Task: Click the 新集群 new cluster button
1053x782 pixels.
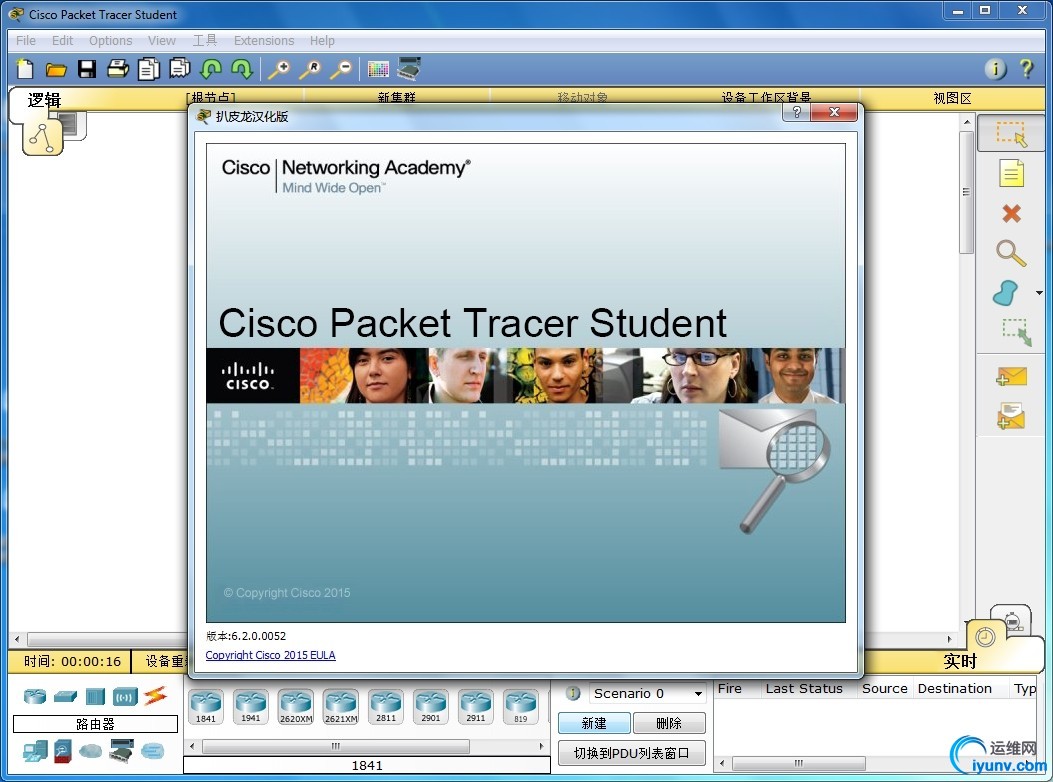Action: pyautogui.click(x=396, y=98)
